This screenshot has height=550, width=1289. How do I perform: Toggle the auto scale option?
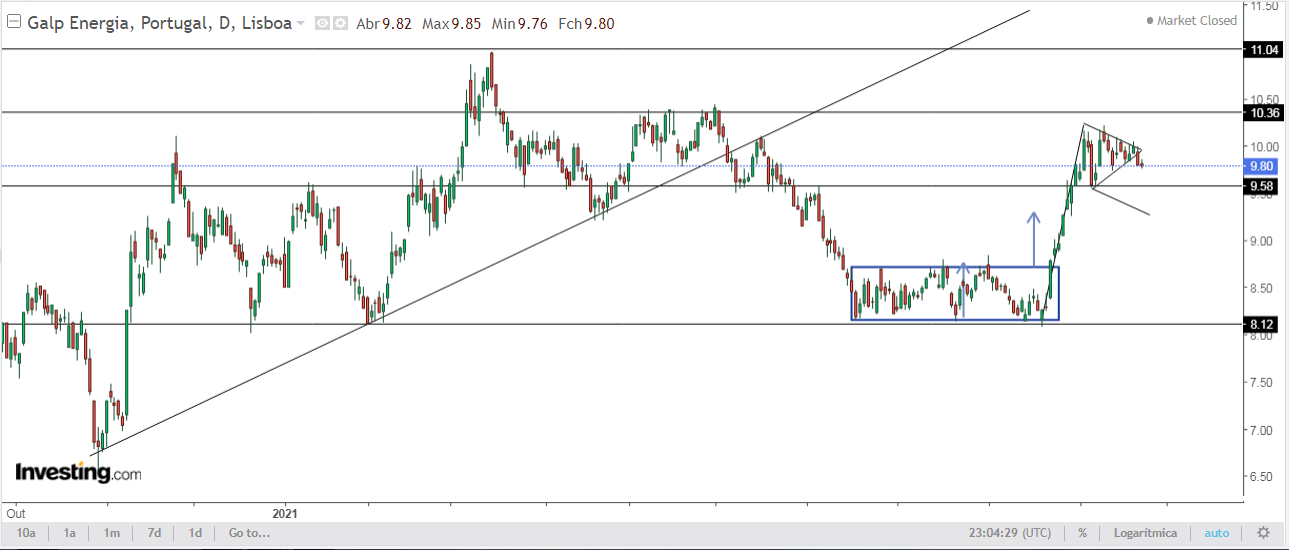click(1216, 533)
